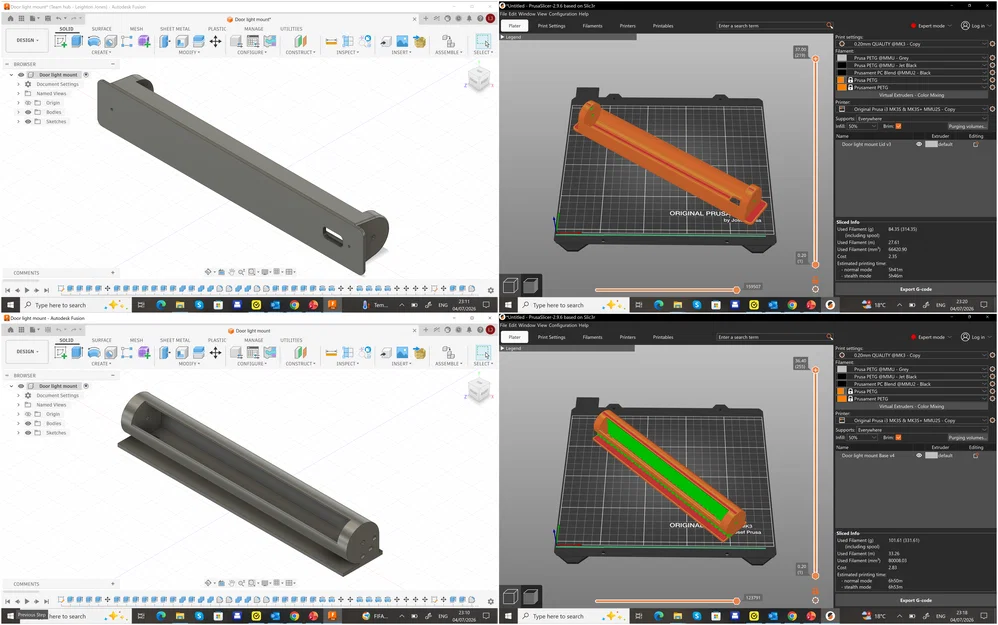Activate the Move/Copy arrows tool in lid-model Fusion
998x625 pixels.
point(216,41)
